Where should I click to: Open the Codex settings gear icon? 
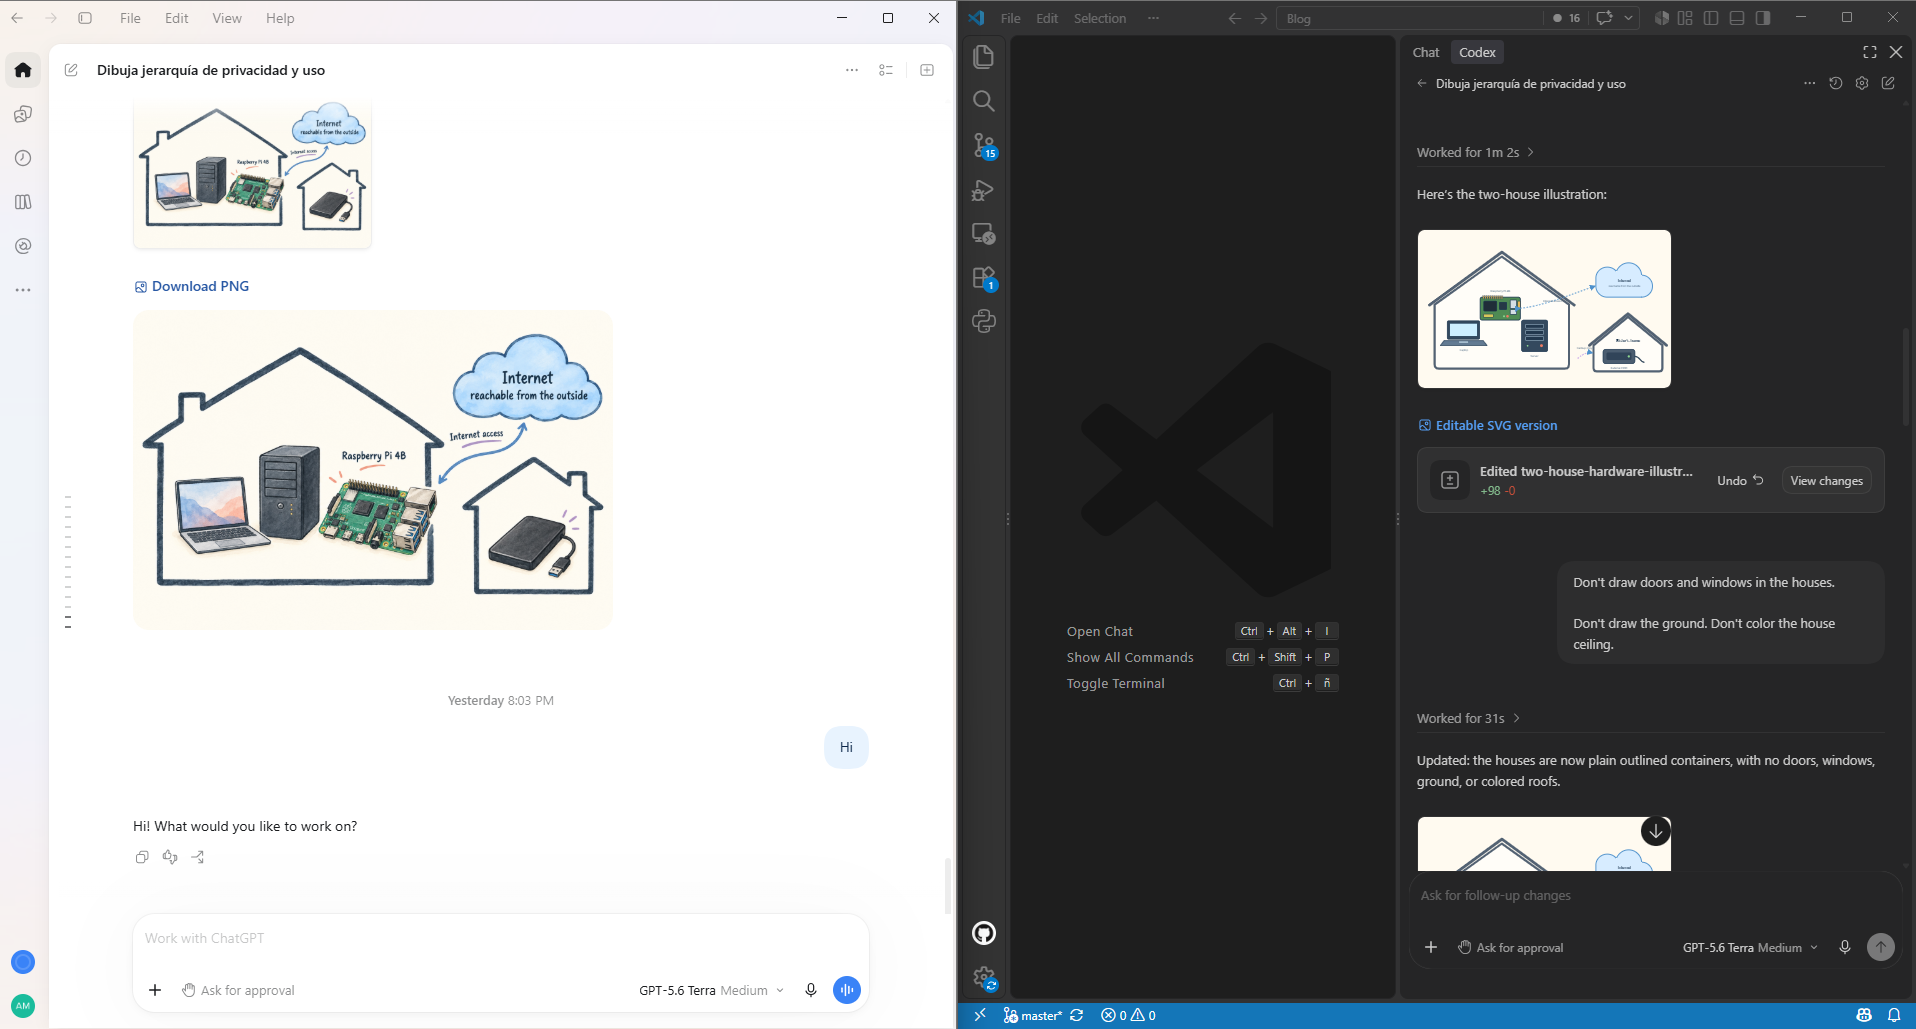click(1862, 84)
